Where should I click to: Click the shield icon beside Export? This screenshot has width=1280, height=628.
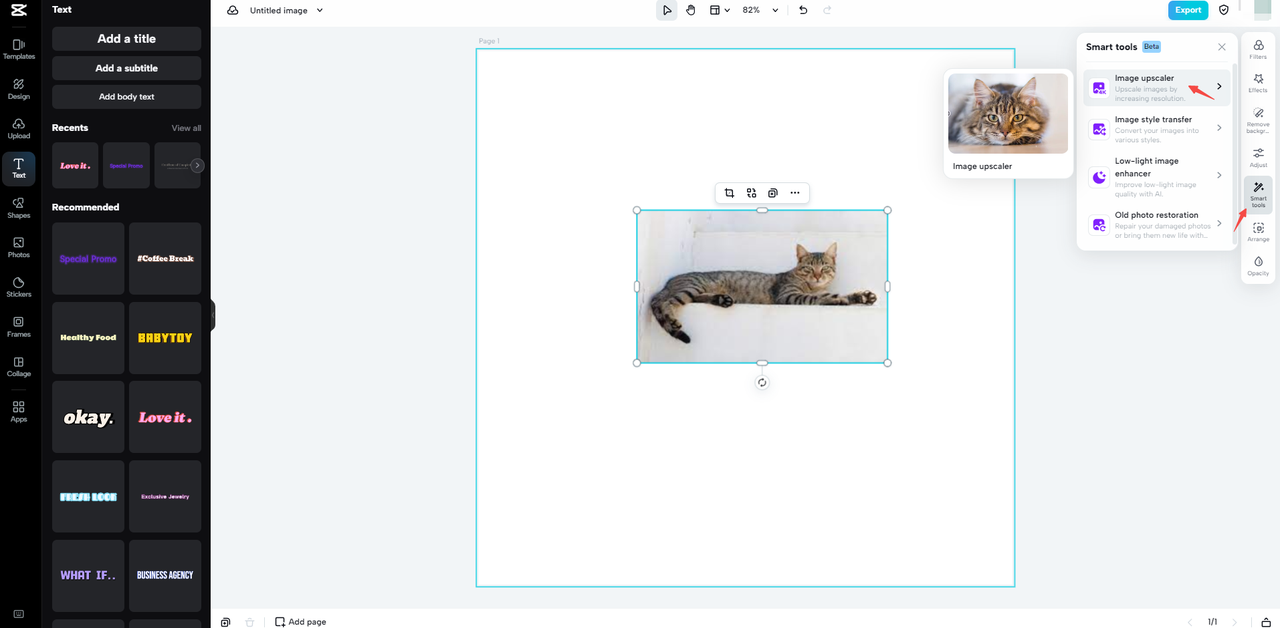1224,10
